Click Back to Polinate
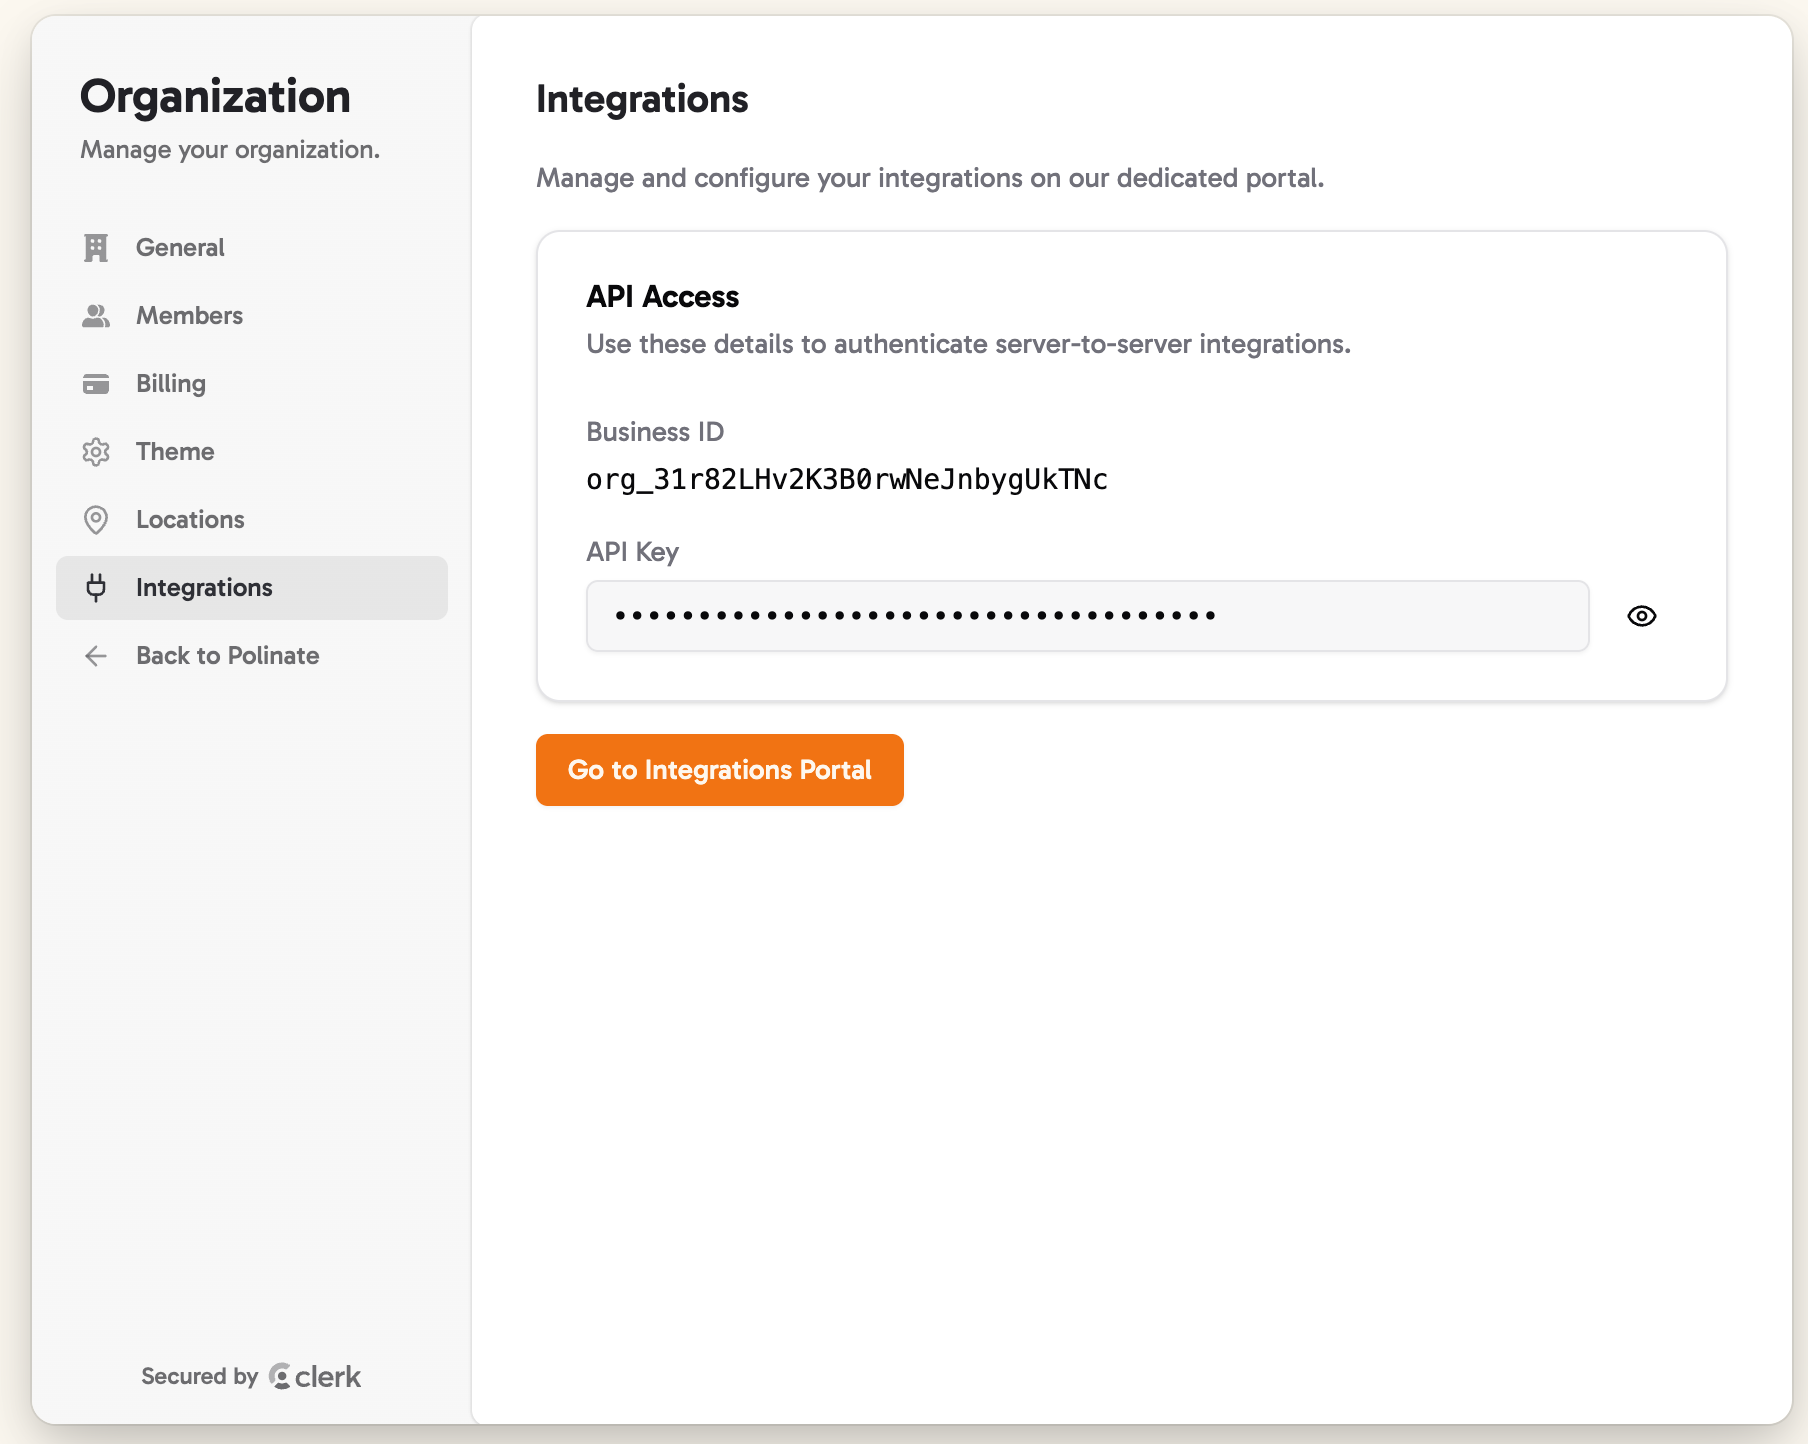 pos(226,656)
